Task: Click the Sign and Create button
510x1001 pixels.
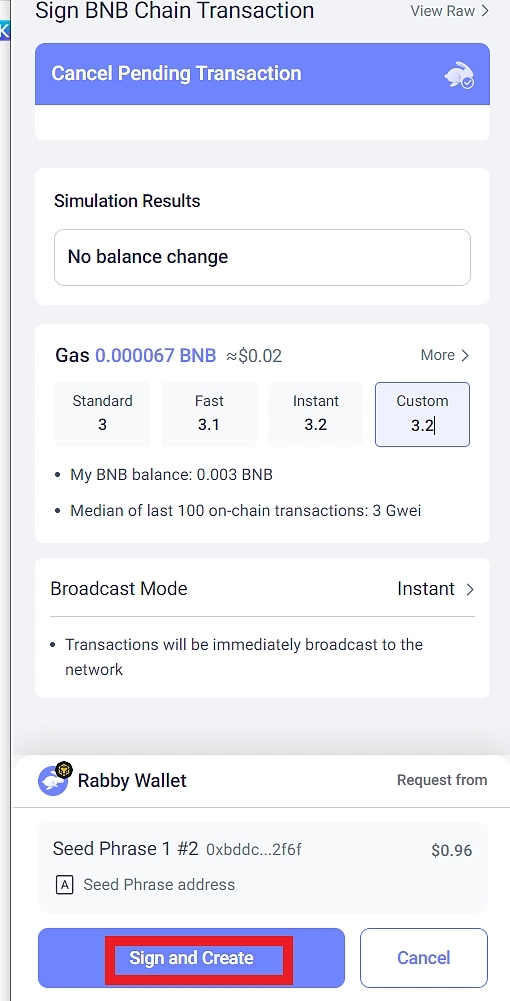Action: click(191, 958)
